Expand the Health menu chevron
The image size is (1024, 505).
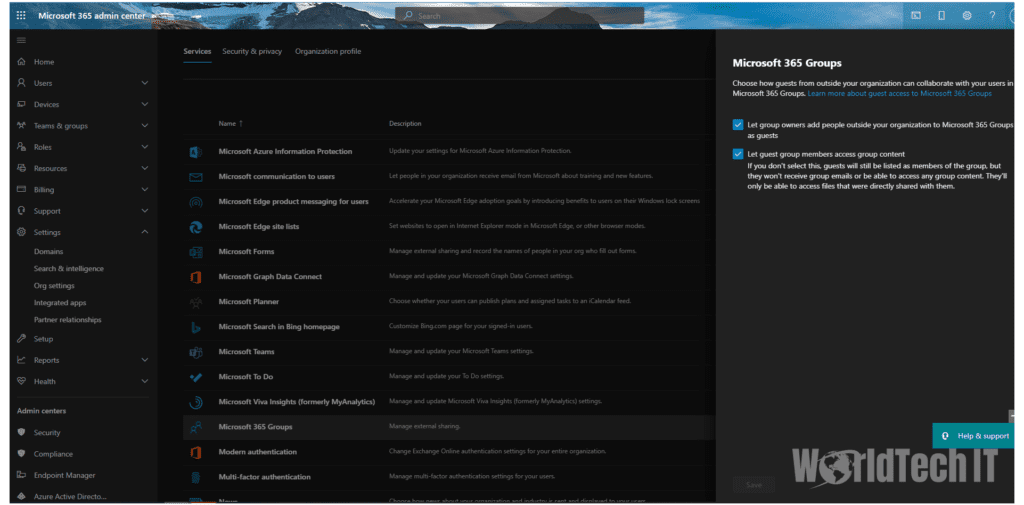point(145,382)
